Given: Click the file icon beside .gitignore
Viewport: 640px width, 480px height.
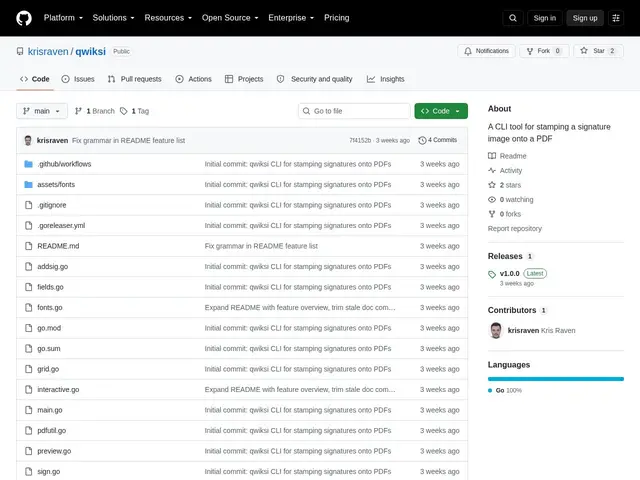Looking at the screenshot, I should (x=28, y=205).
